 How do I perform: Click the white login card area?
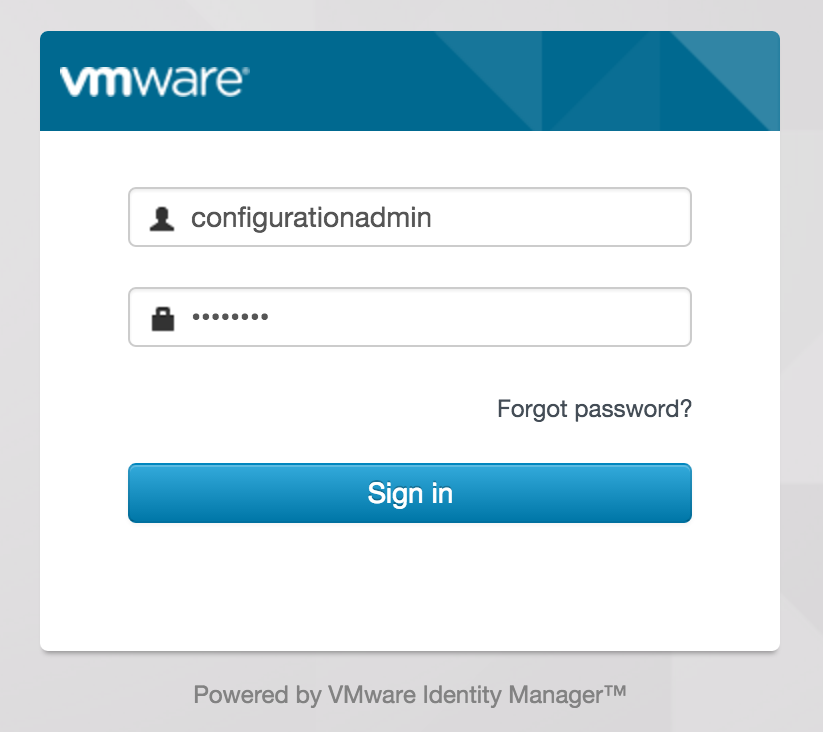pyautogui.click(x=410, y=590)
